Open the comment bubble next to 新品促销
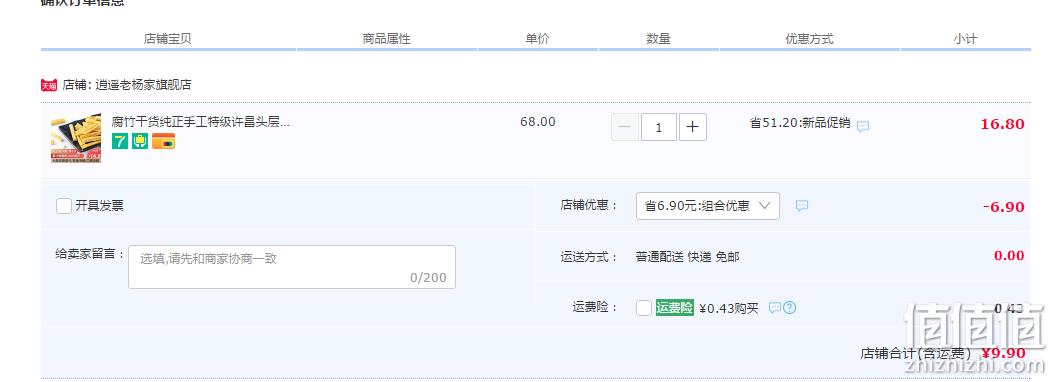This screenshot has height=382, width=1054. point(863,126)
